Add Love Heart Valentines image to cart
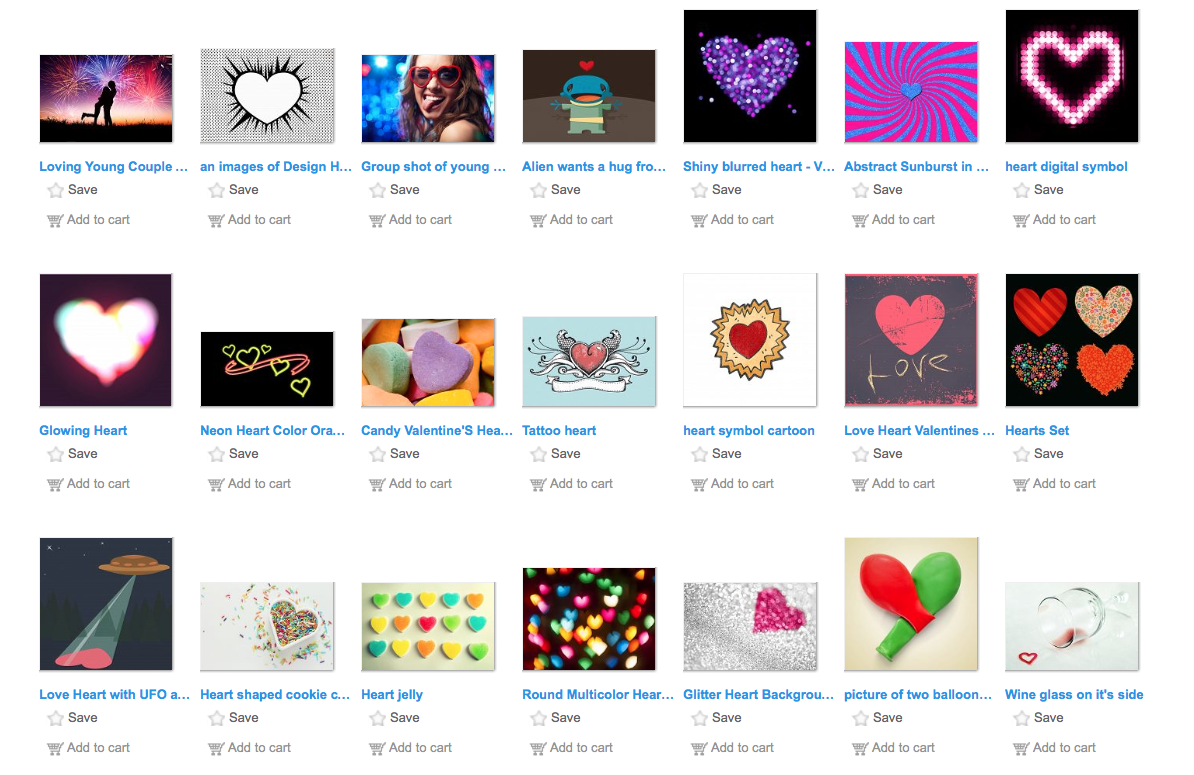Screen dimensions: 1194x775 point(893,483)
